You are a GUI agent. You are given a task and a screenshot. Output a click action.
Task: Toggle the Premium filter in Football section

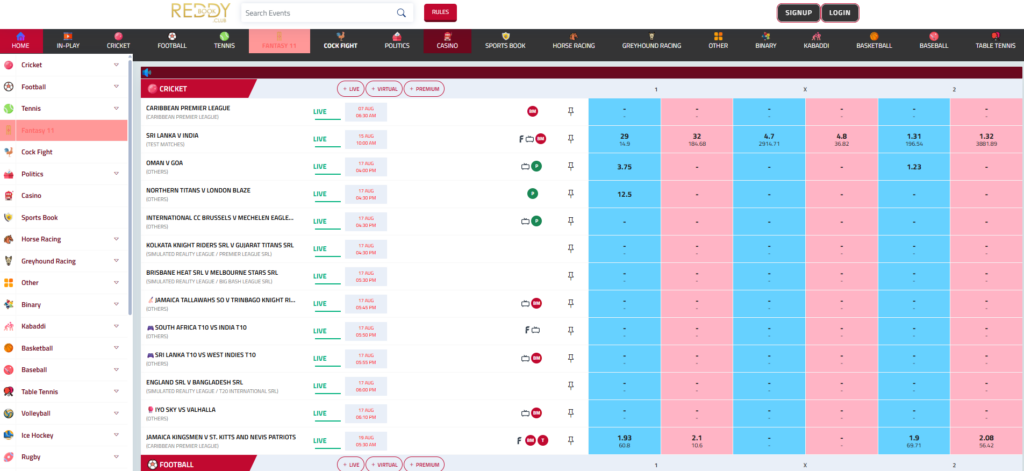pyautogui.click(x=424, y=464)
